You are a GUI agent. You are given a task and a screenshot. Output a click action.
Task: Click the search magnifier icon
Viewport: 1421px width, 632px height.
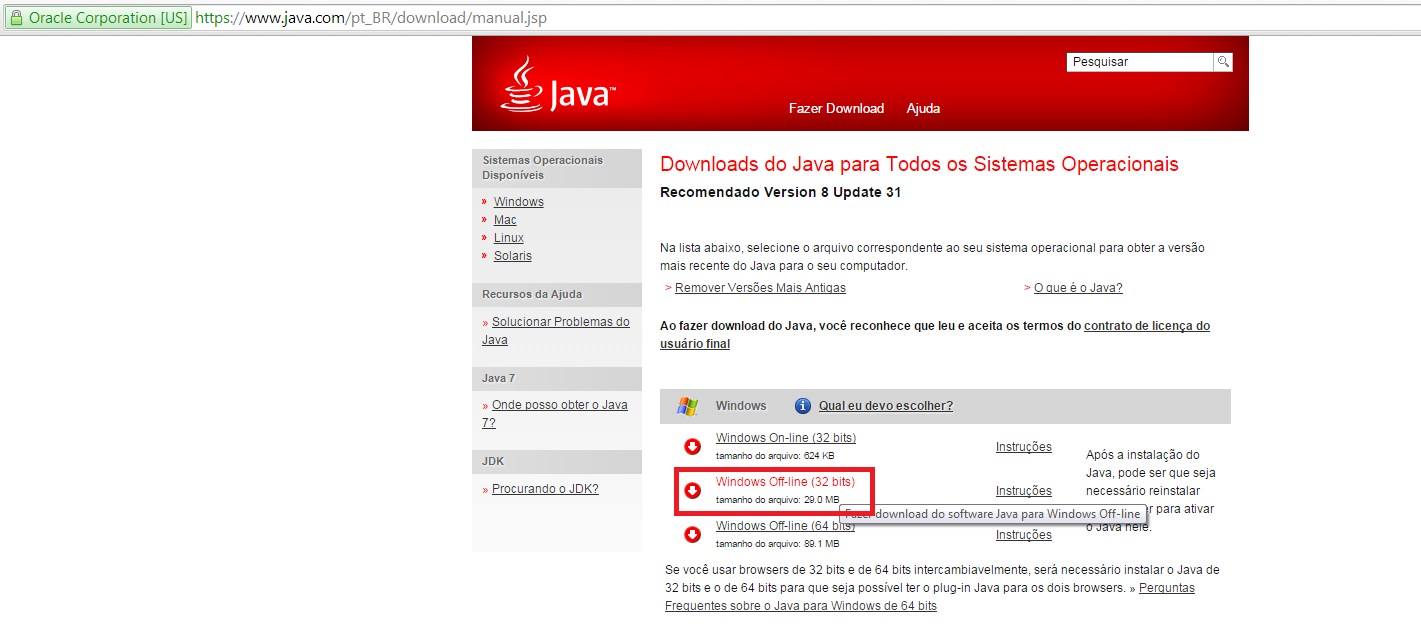pos(1223,62)
